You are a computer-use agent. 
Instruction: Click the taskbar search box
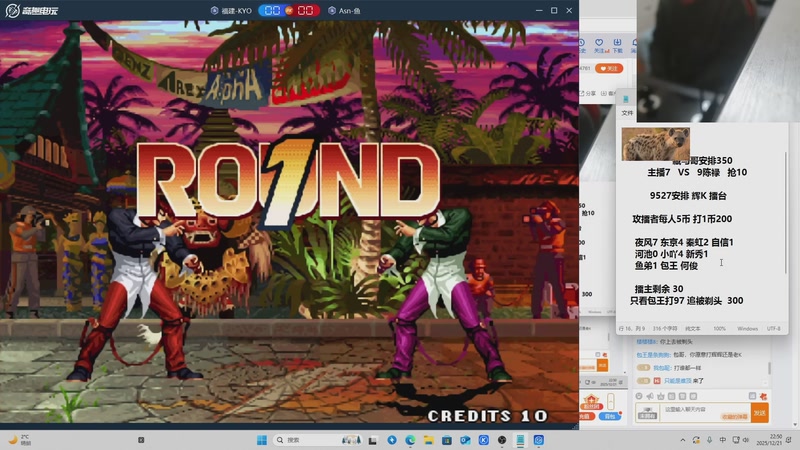[319, 440]
